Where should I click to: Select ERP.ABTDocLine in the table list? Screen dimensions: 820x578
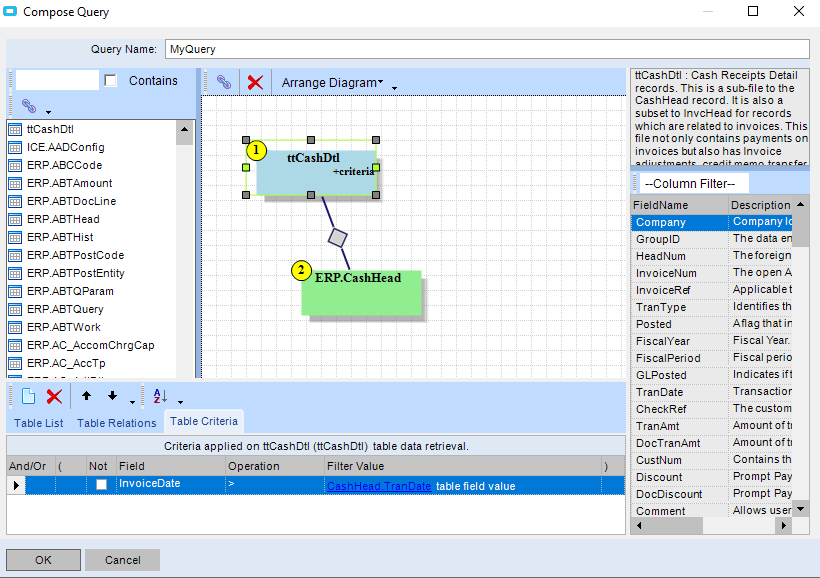72,201
